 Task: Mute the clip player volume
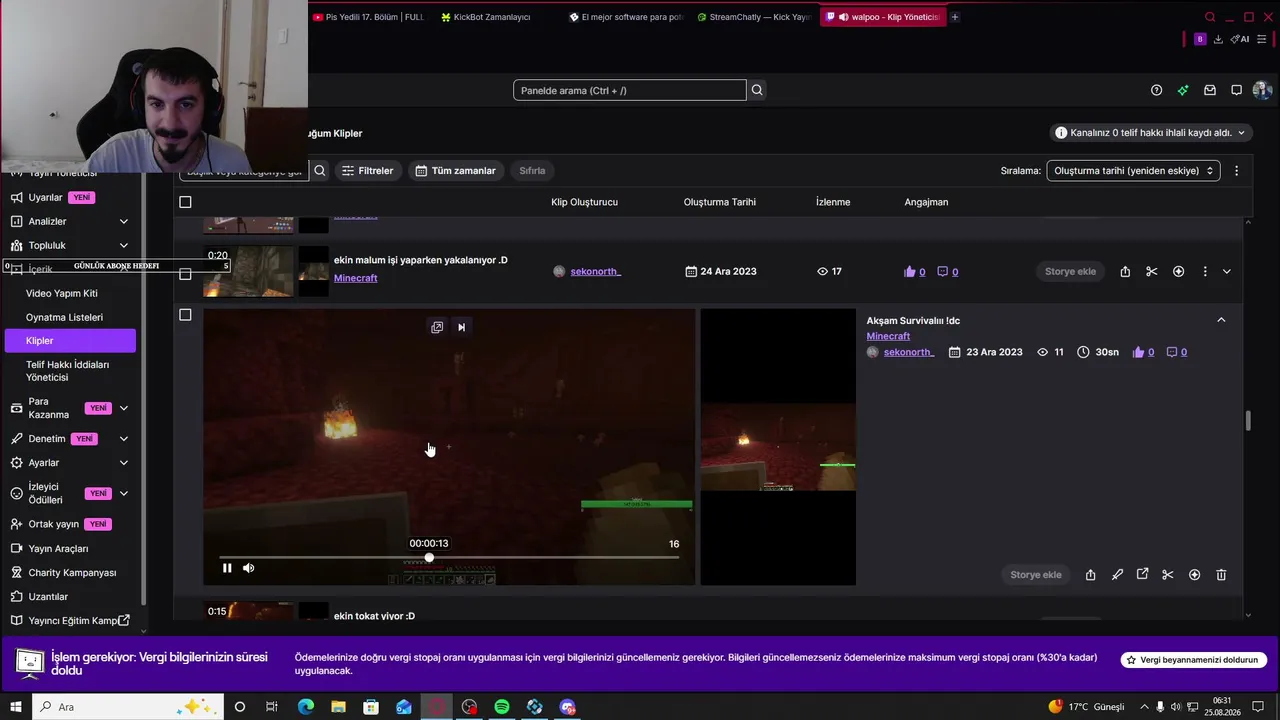249,568
